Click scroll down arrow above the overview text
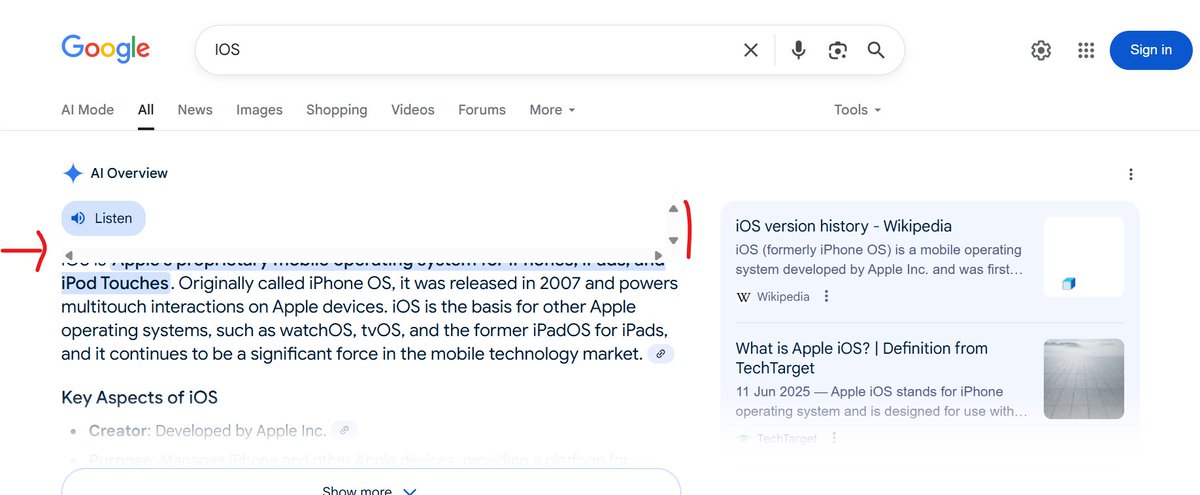This screenshot has width=1200, height=495. point(673,240)
